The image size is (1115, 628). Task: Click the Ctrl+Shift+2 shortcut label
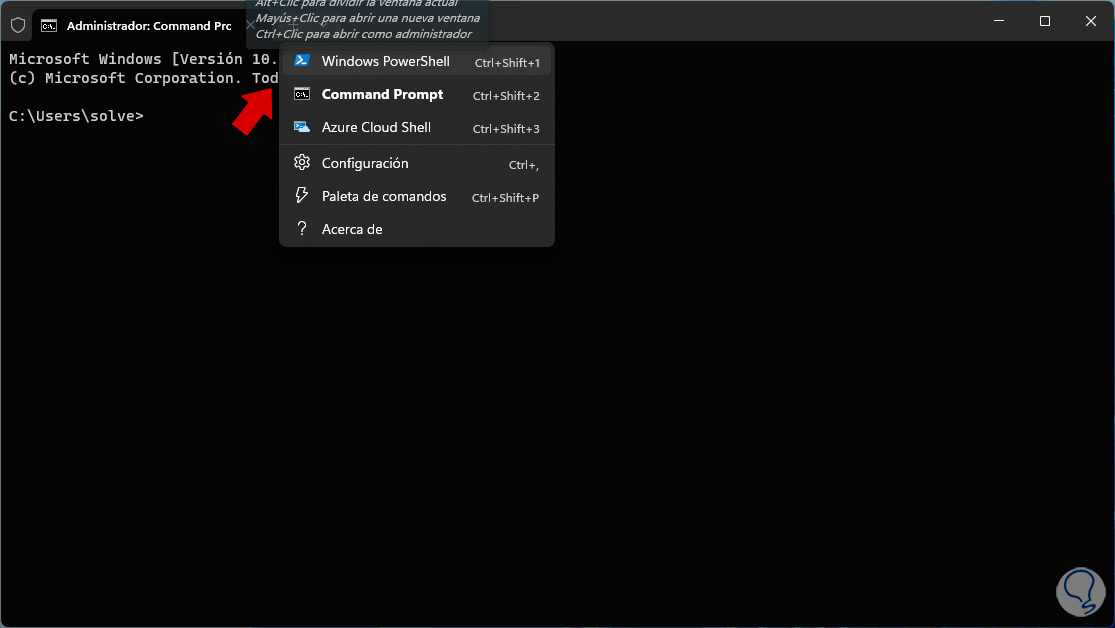pos(506,95)
